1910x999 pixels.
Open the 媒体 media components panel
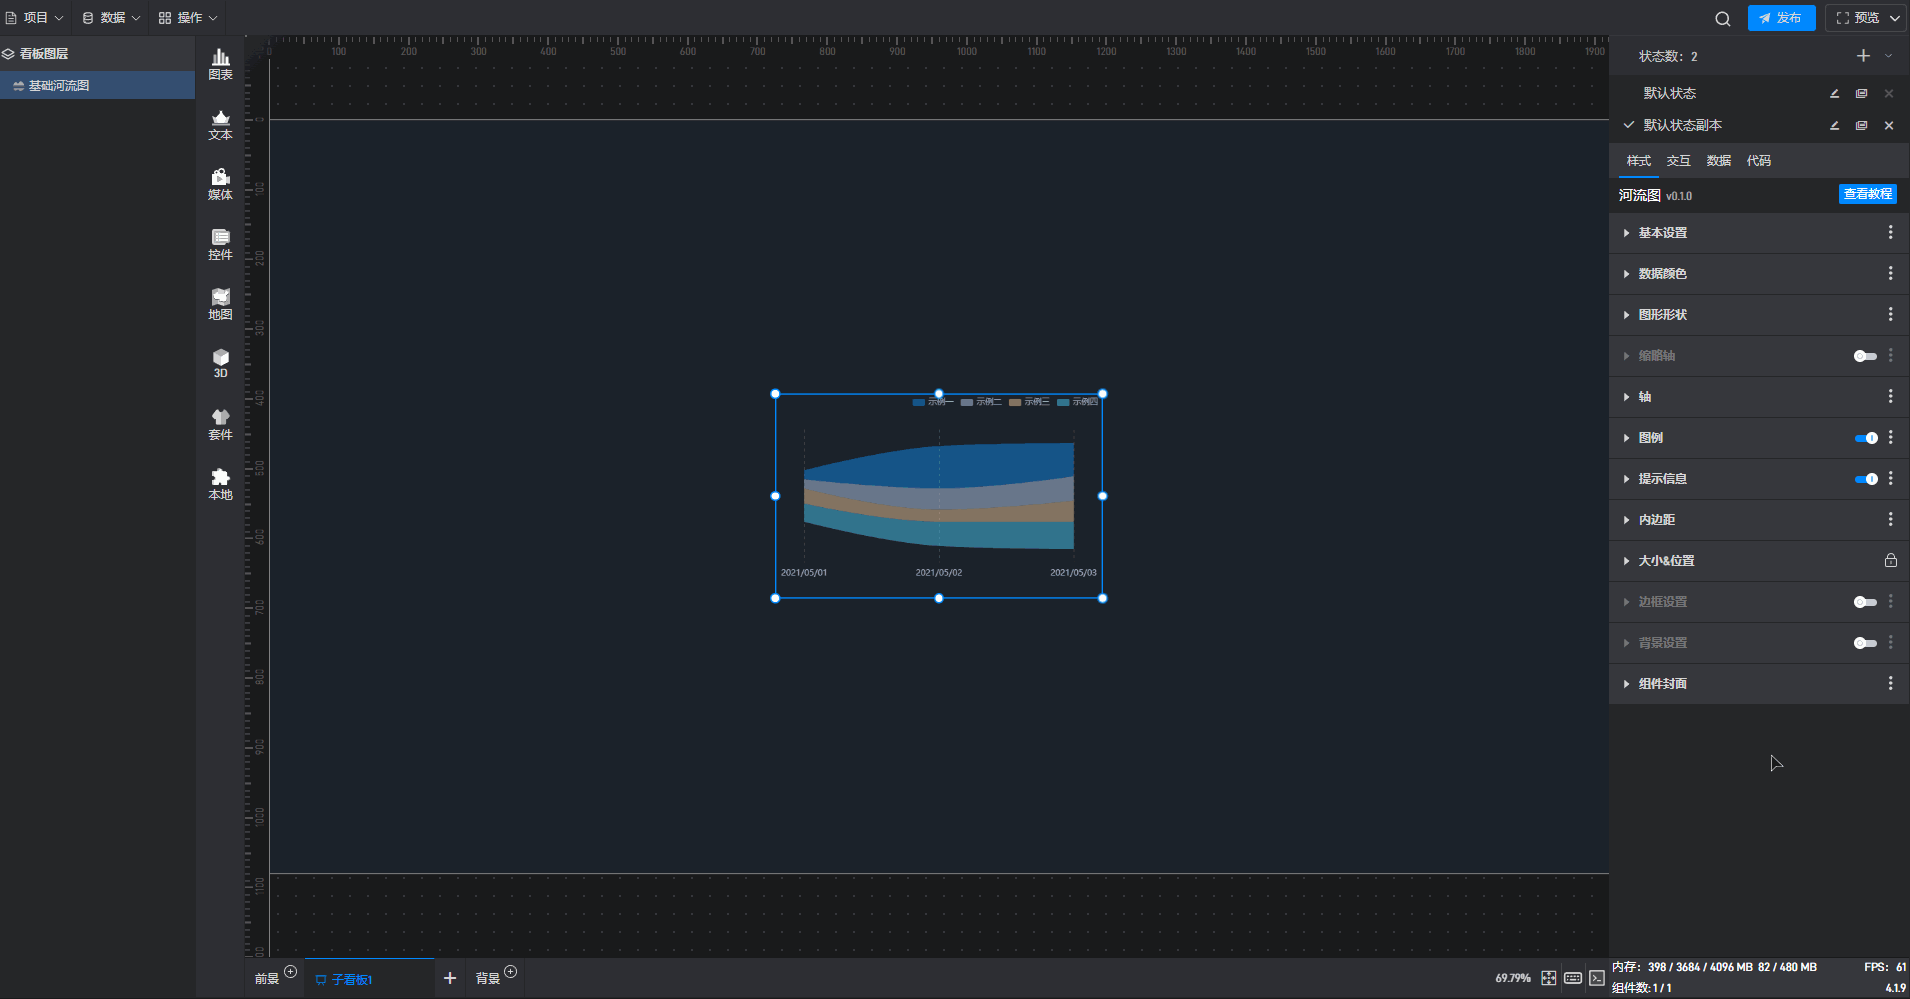coord(220,184)
